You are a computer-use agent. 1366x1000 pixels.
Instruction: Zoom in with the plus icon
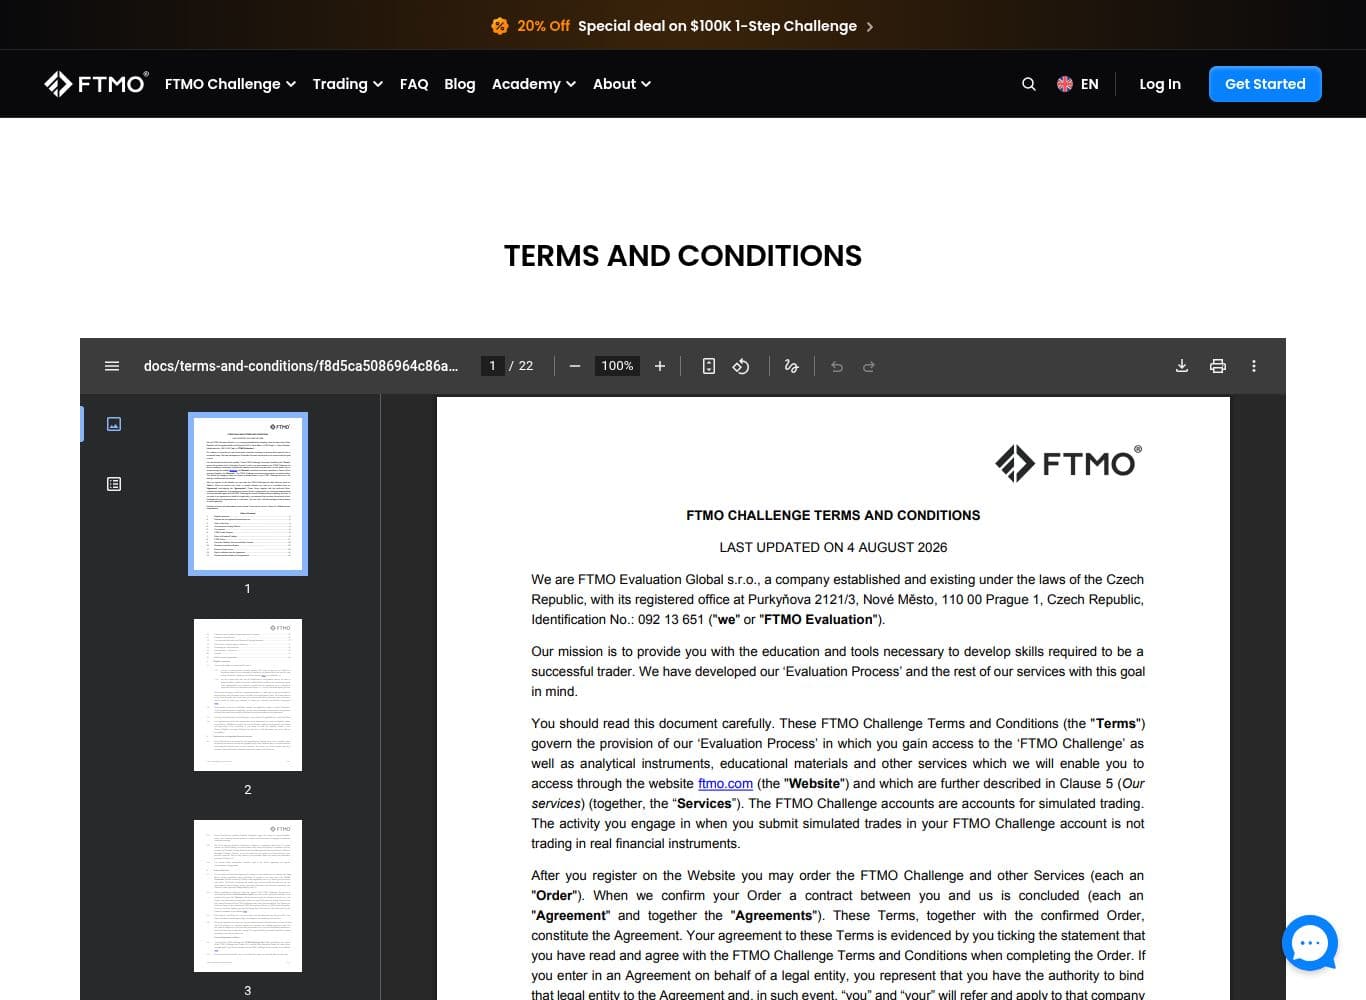(660, 366)
